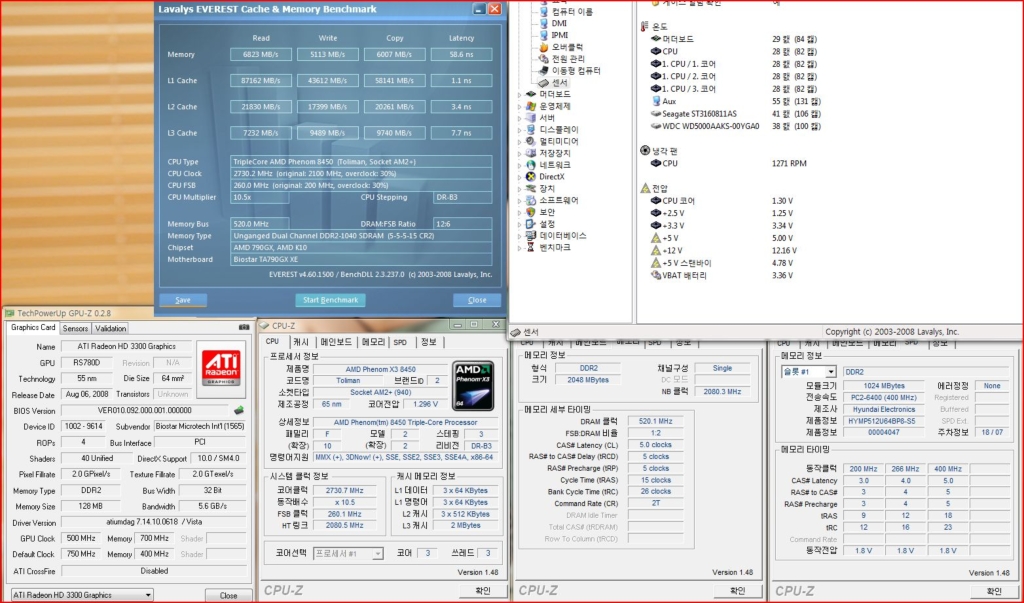Click 확인 in the CPU-Z memory window
Screen dimensions: 1024x603
click(737, 590)
